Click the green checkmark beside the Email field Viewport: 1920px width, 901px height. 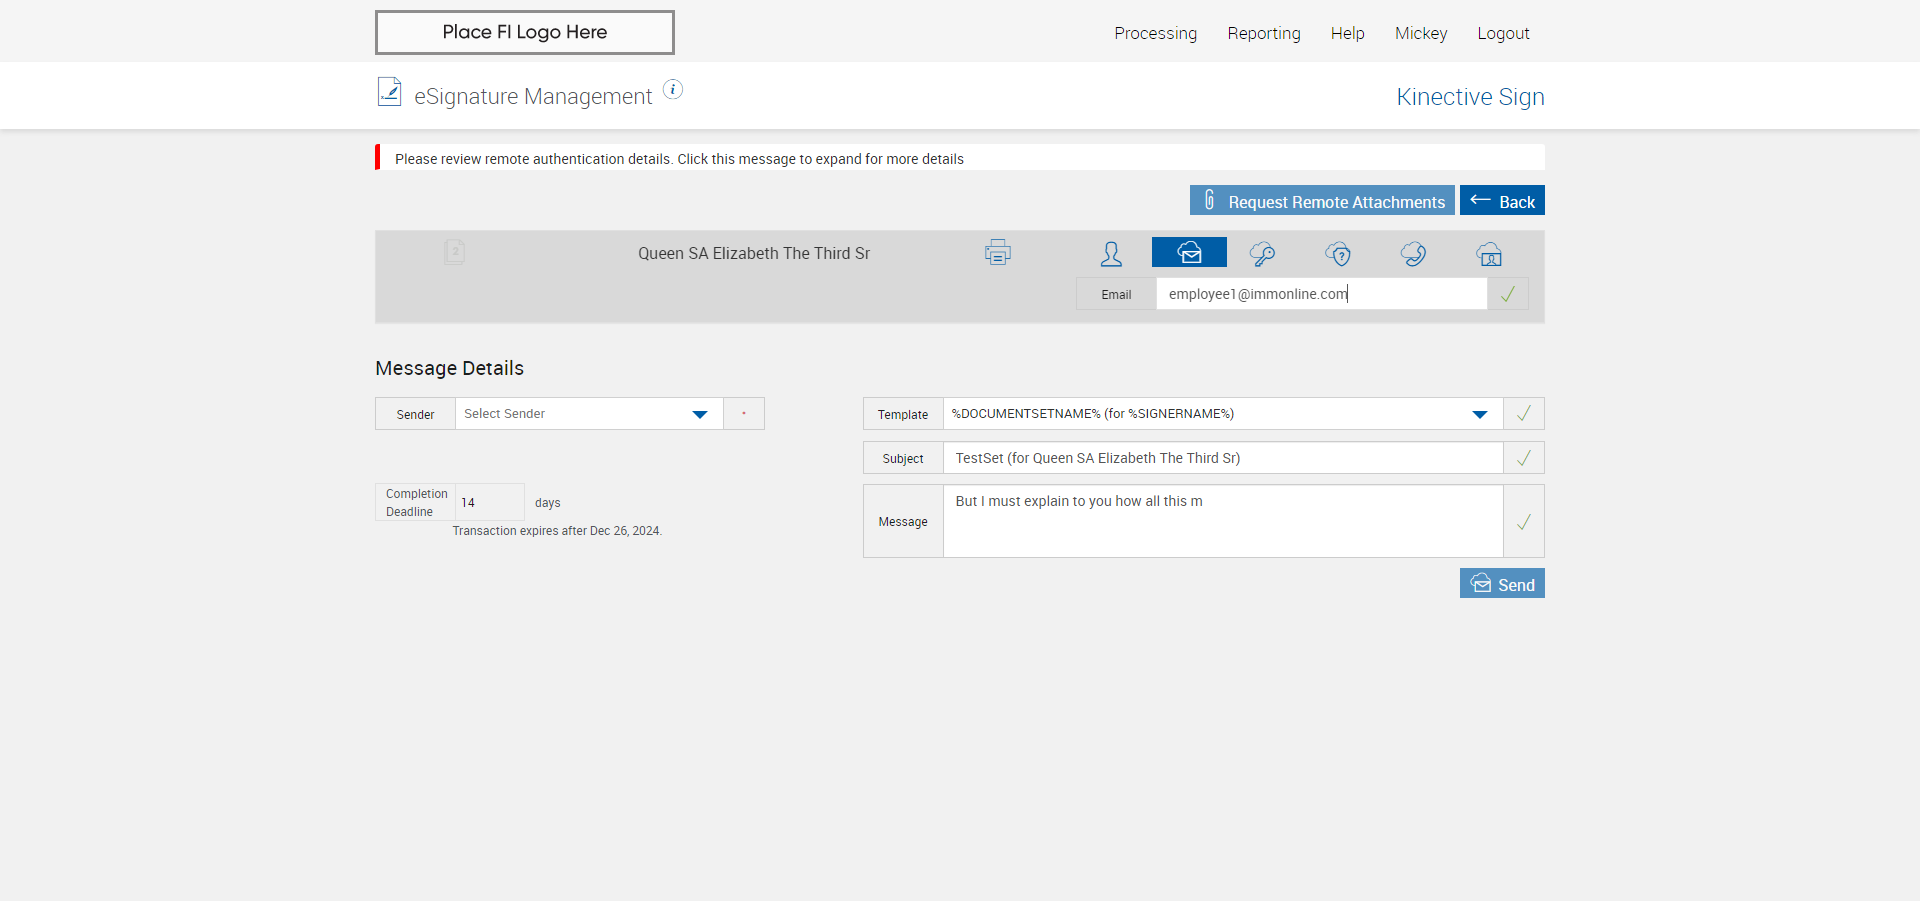[1507, 294]
